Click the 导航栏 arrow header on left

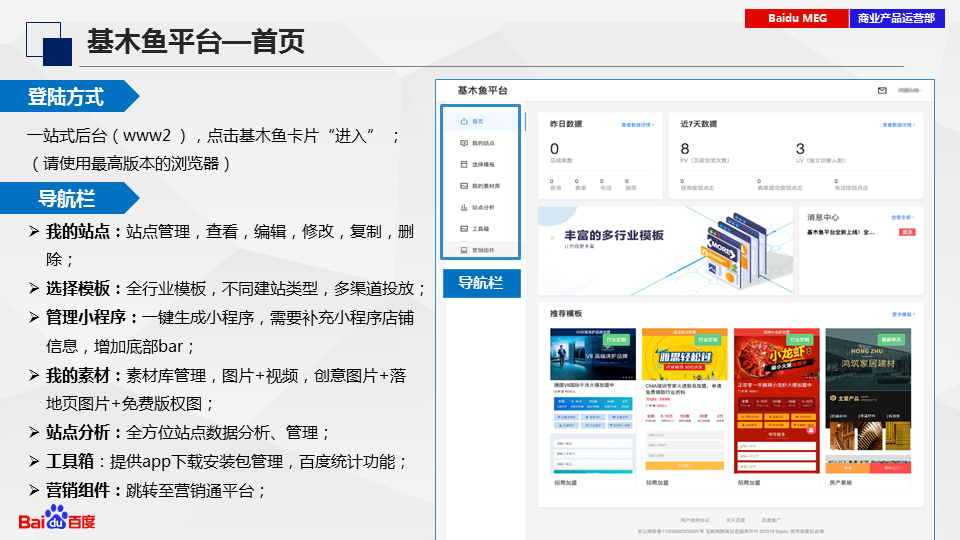tap(70, 198)
